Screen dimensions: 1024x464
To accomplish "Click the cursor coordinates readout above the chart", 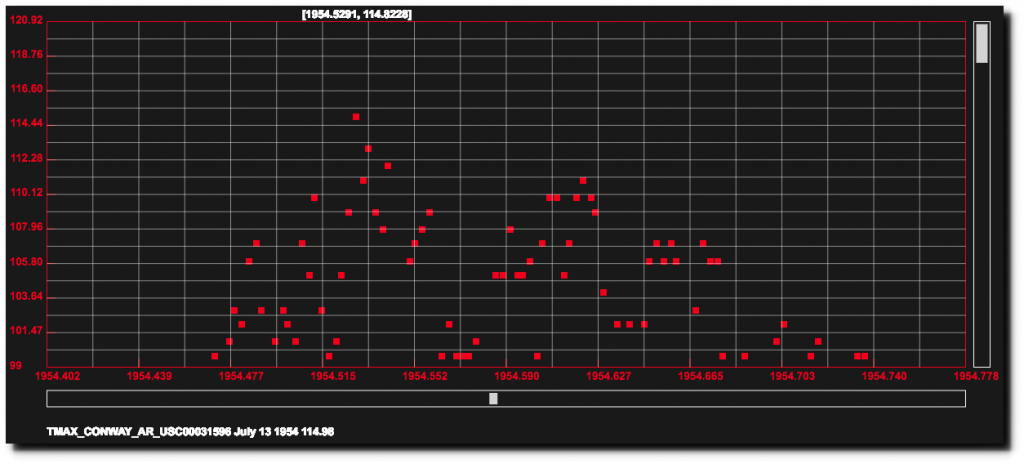I will point(356,14).
